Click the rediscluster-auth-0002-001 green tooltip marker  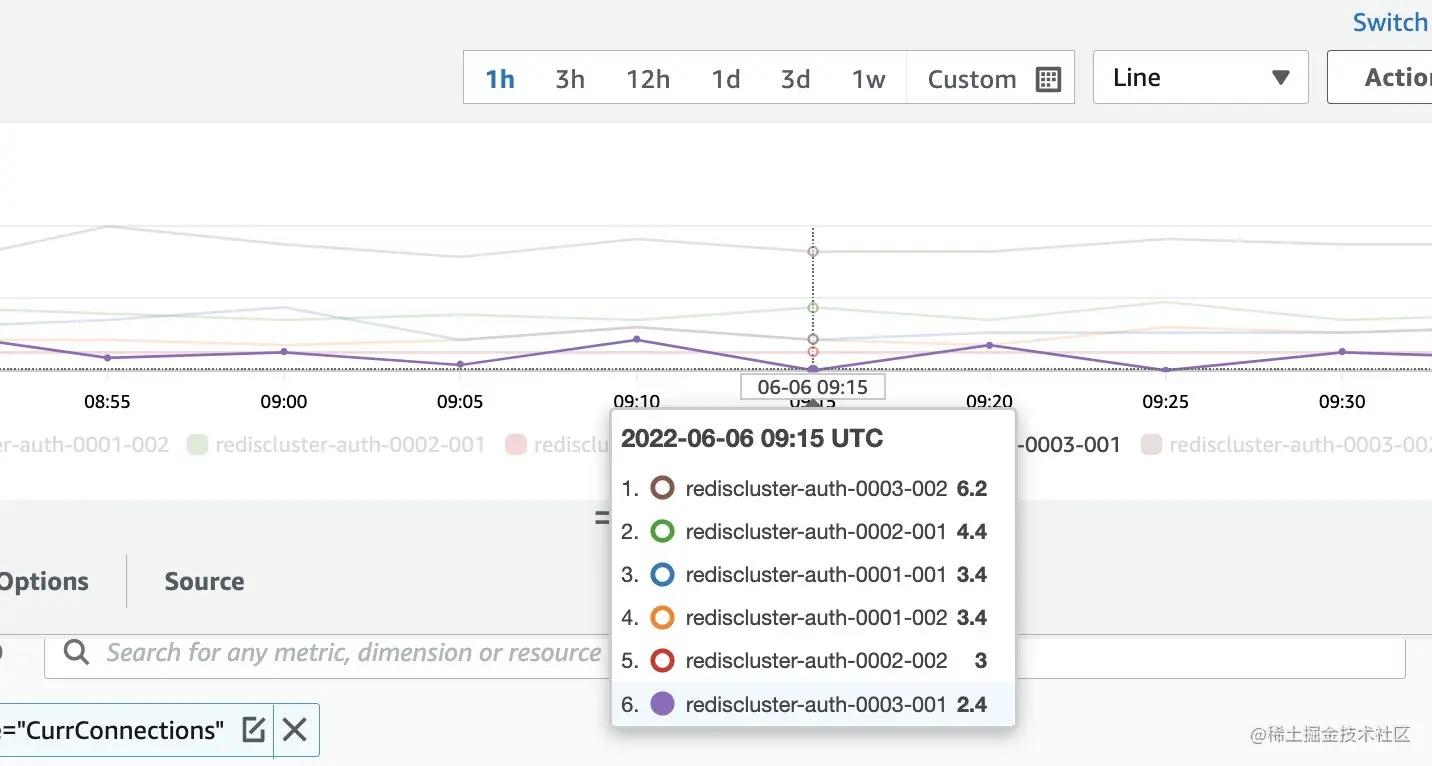tap(662, 531)
